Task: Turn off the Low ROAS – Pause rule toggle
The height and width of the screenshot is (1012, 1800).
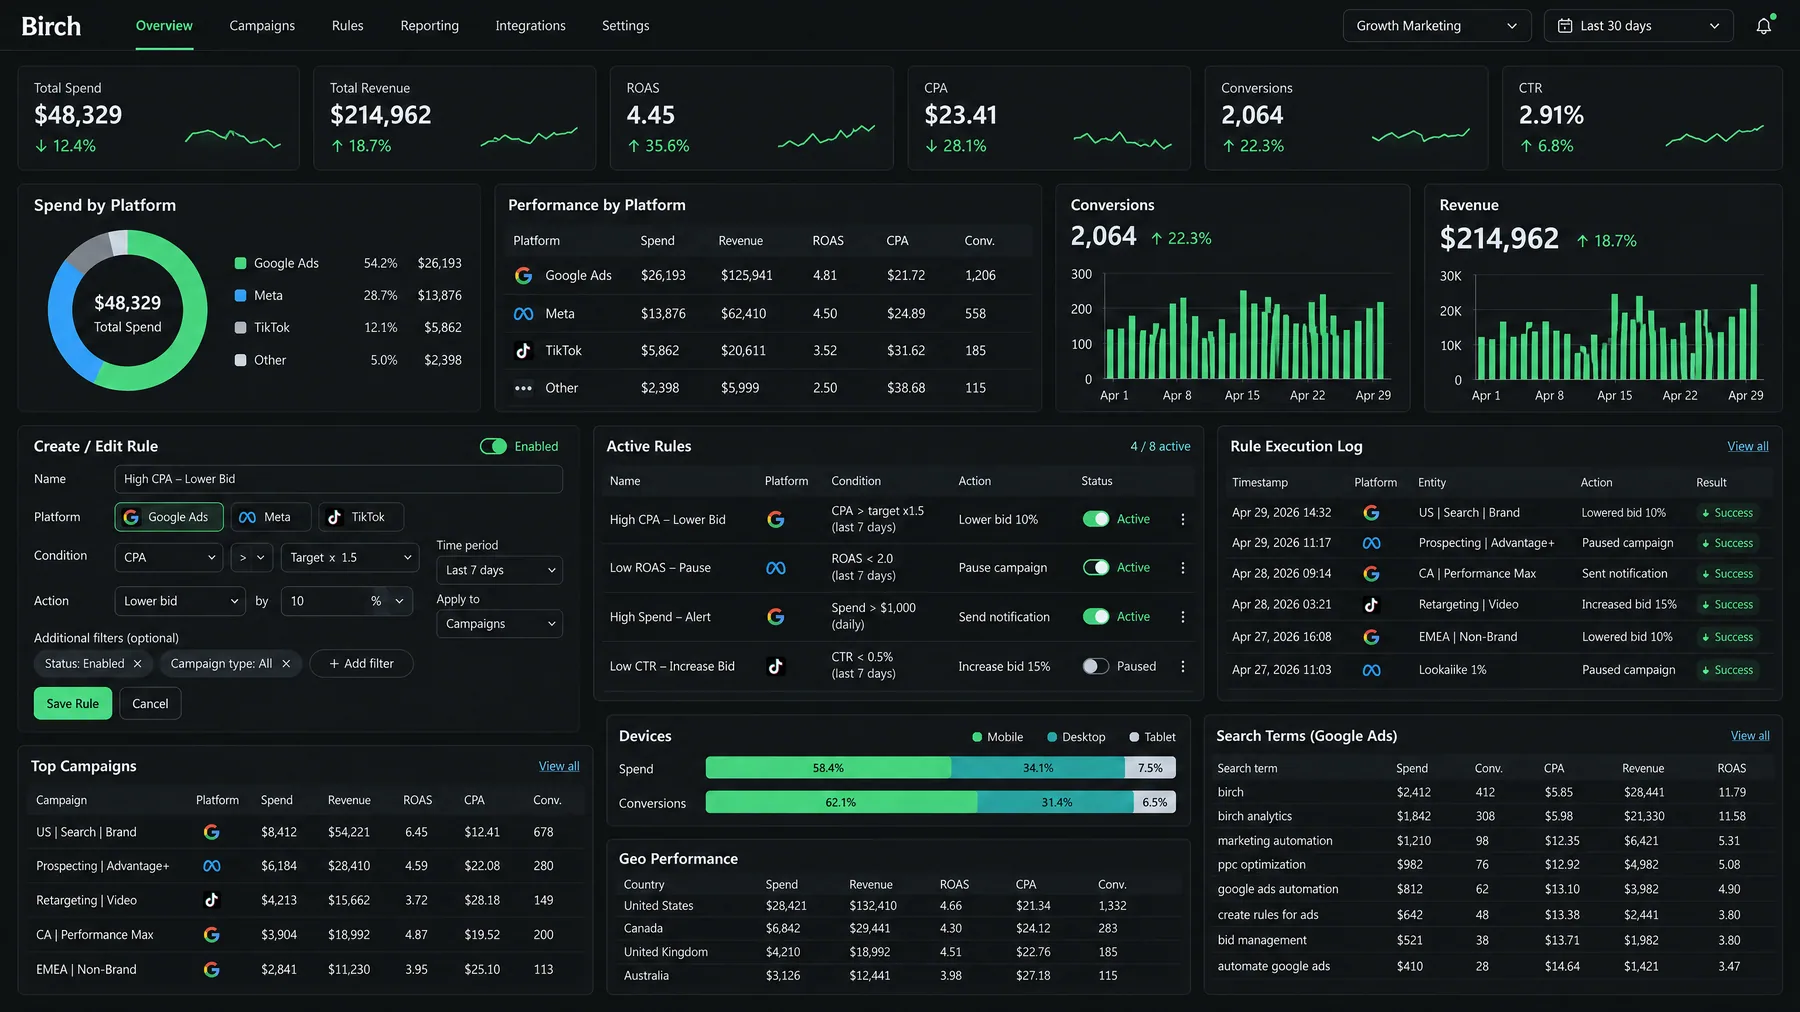Action: point(1096,567)
